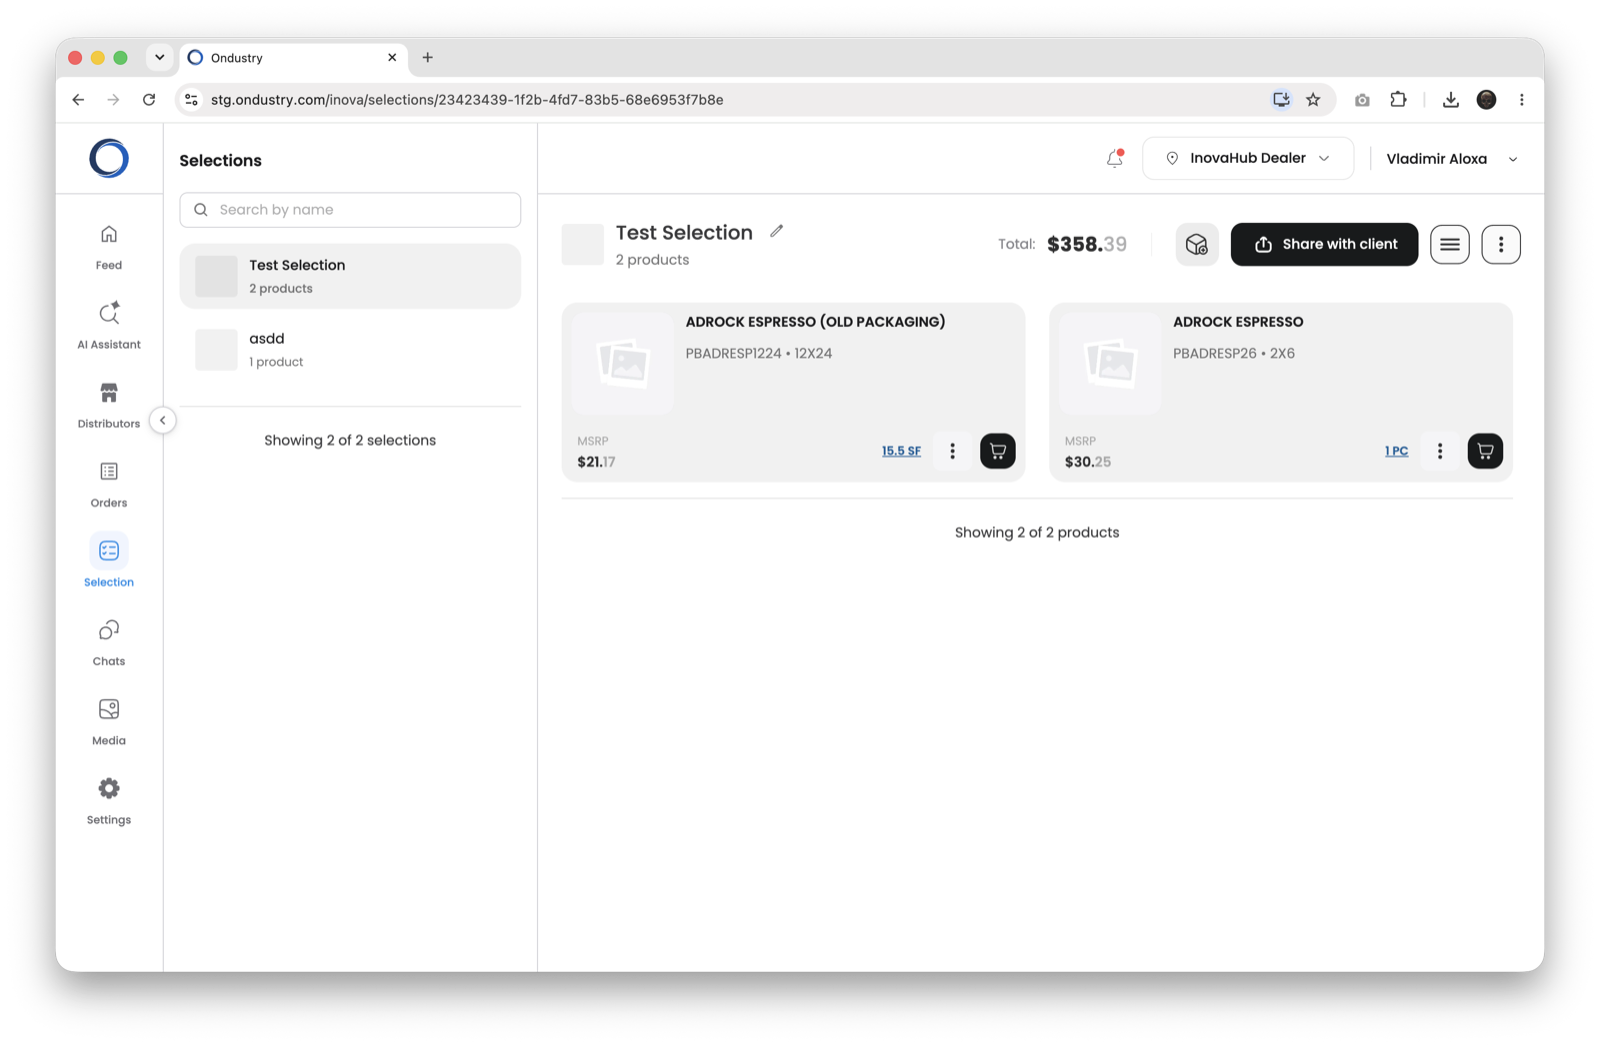Reload the page
Image resolution: width=1600 pixels, height=1045 pixels.
[149, 100]
